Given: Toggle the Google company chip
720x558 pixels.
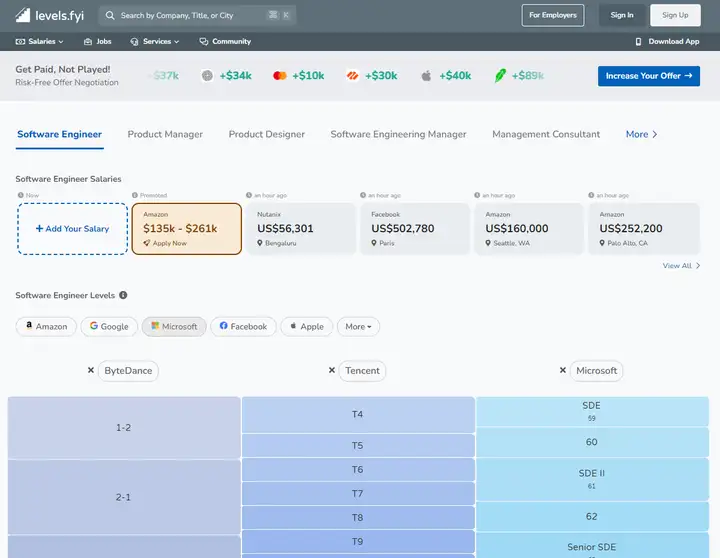Looking at the screenshot, I should 109,327.
